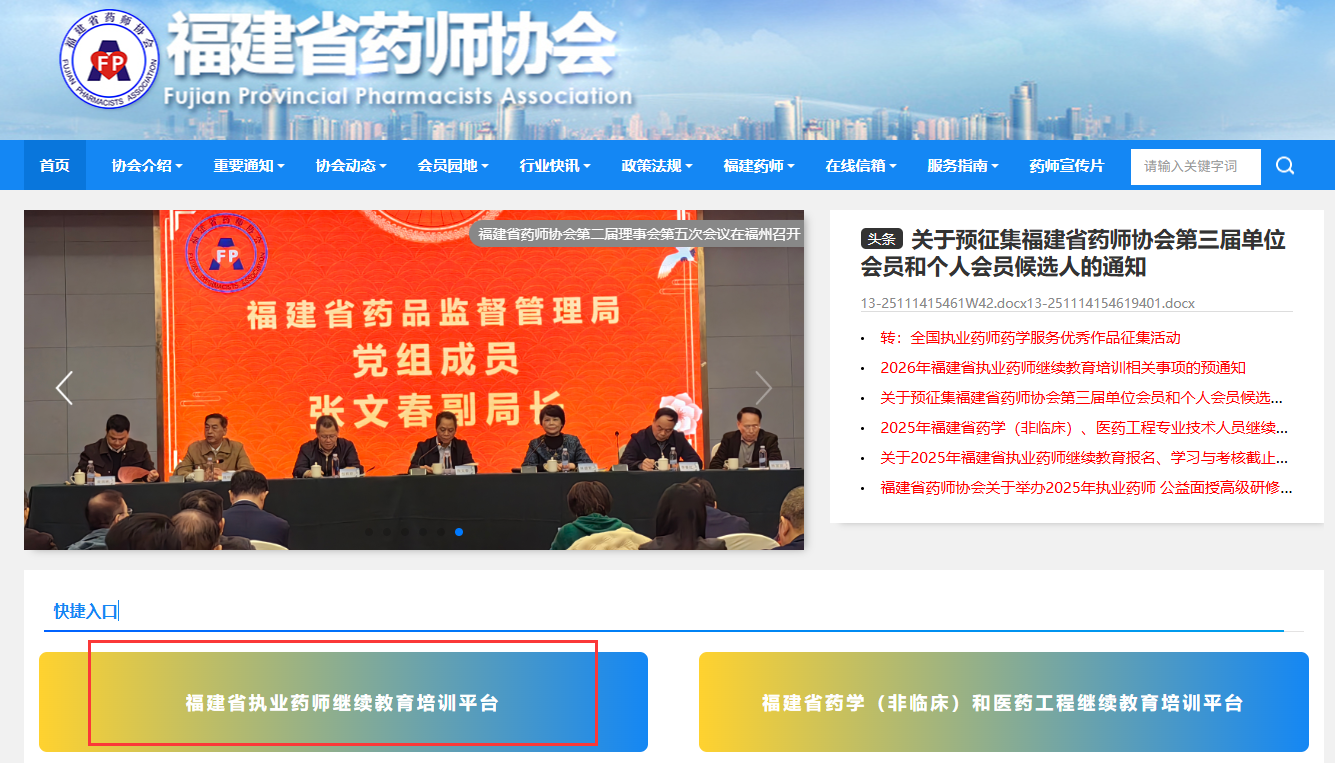The image size is (1335, 763).
Task: Open the 药师宣传片 menu item
Action: pos(1067,166)
